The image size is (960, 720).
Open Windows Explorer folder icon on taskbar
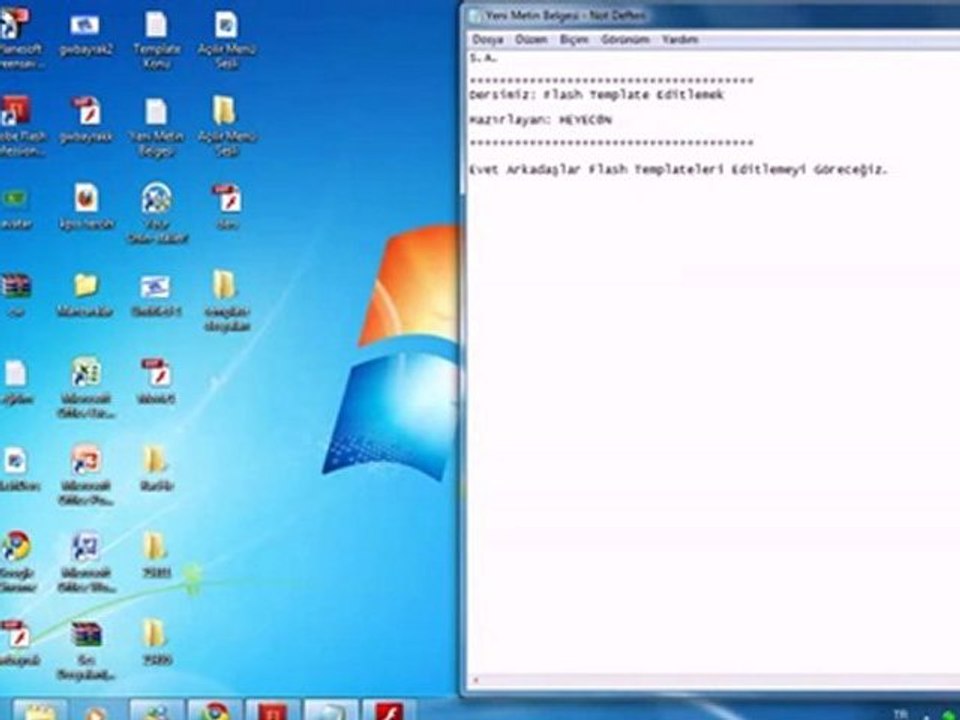pyautogui.click(x=39, y=710)
